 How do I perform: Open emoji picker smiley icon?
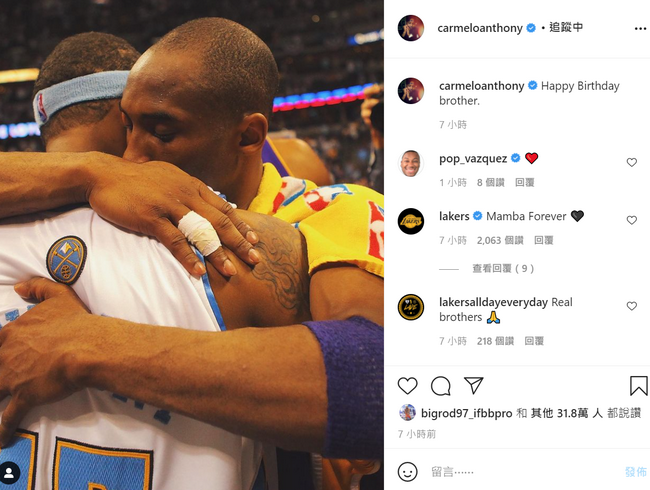(407, 471)
